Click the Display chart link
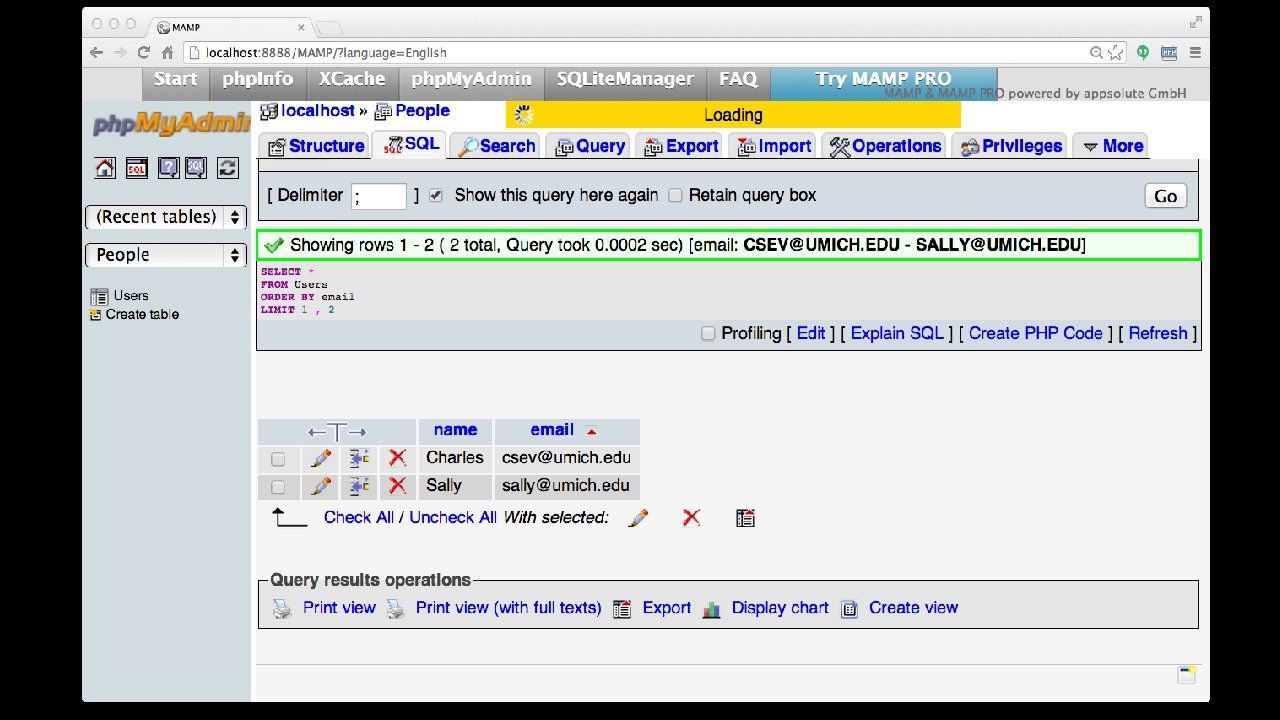The image size is (1280, 720). [780, 608]
